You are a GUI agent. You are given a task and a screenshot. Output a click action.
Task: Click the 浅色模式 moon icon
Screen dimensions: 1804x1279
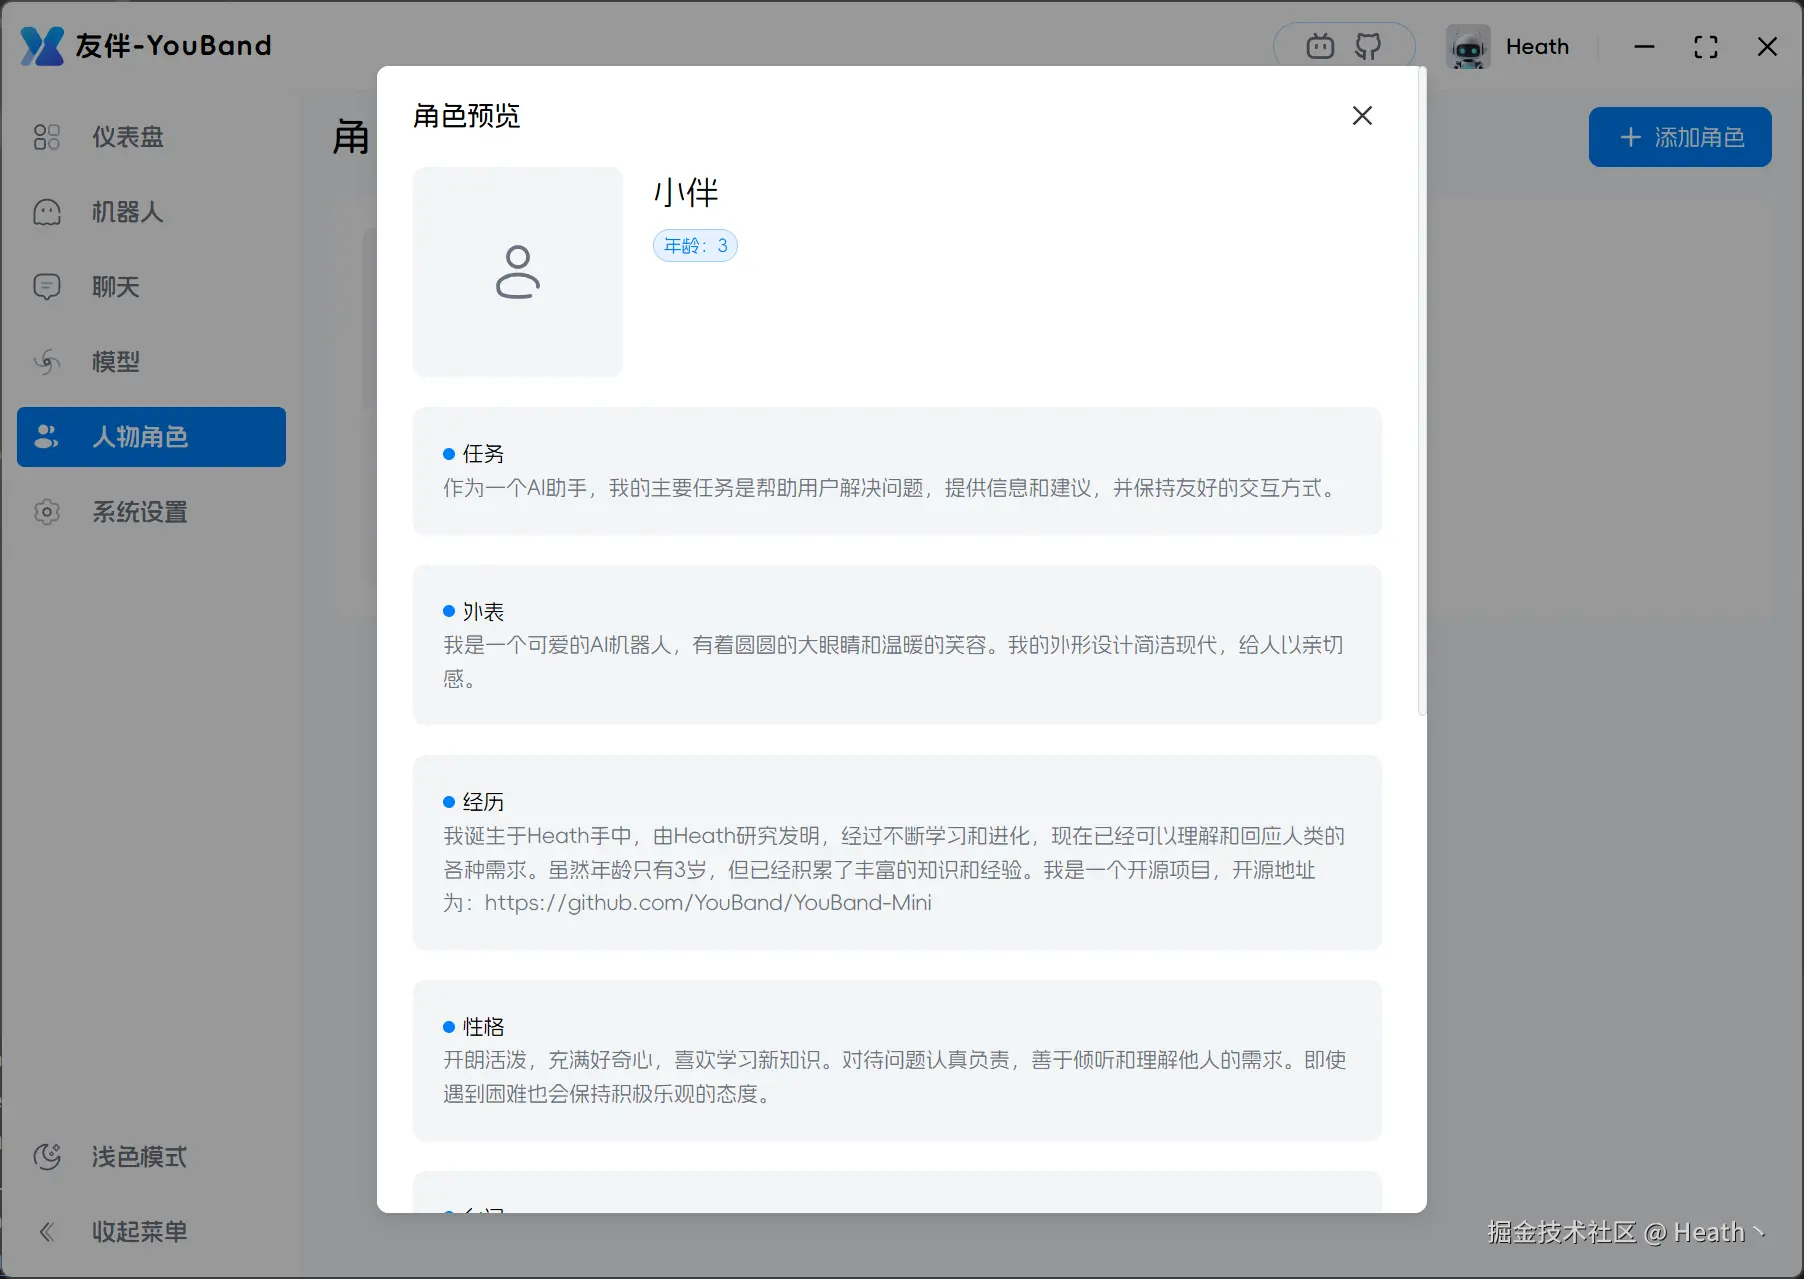[x=47, y=1157]
